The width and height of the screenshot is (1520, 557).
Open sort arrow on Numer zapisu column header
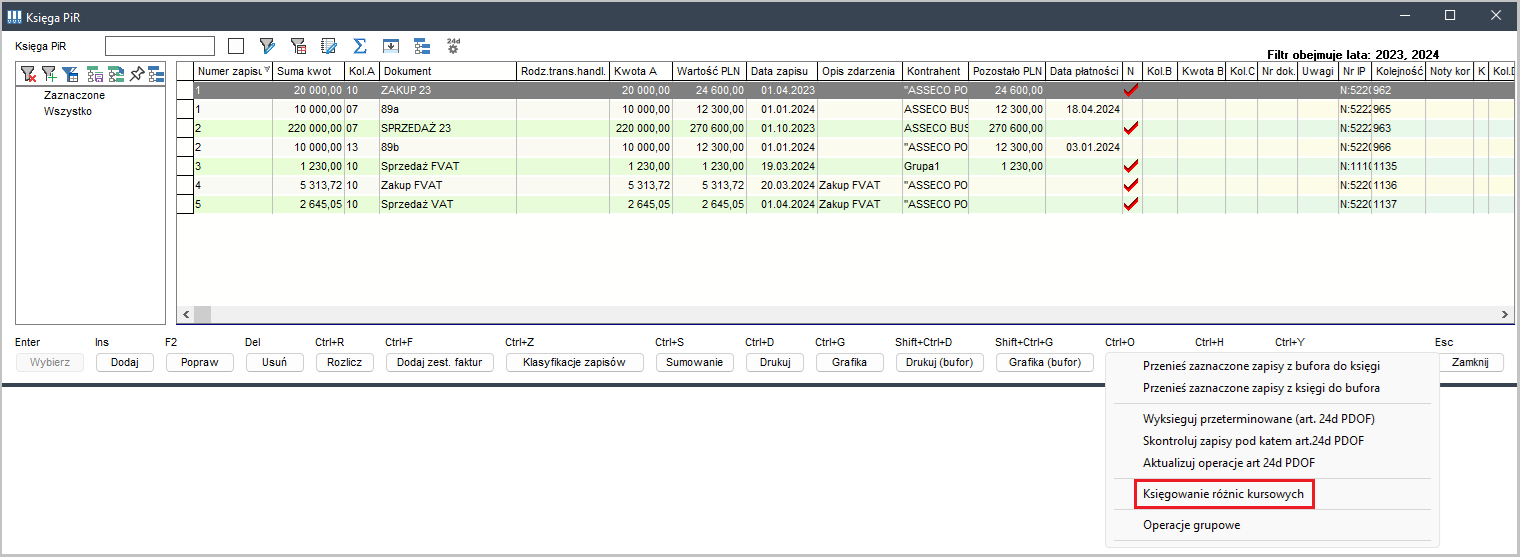[267, 71]
